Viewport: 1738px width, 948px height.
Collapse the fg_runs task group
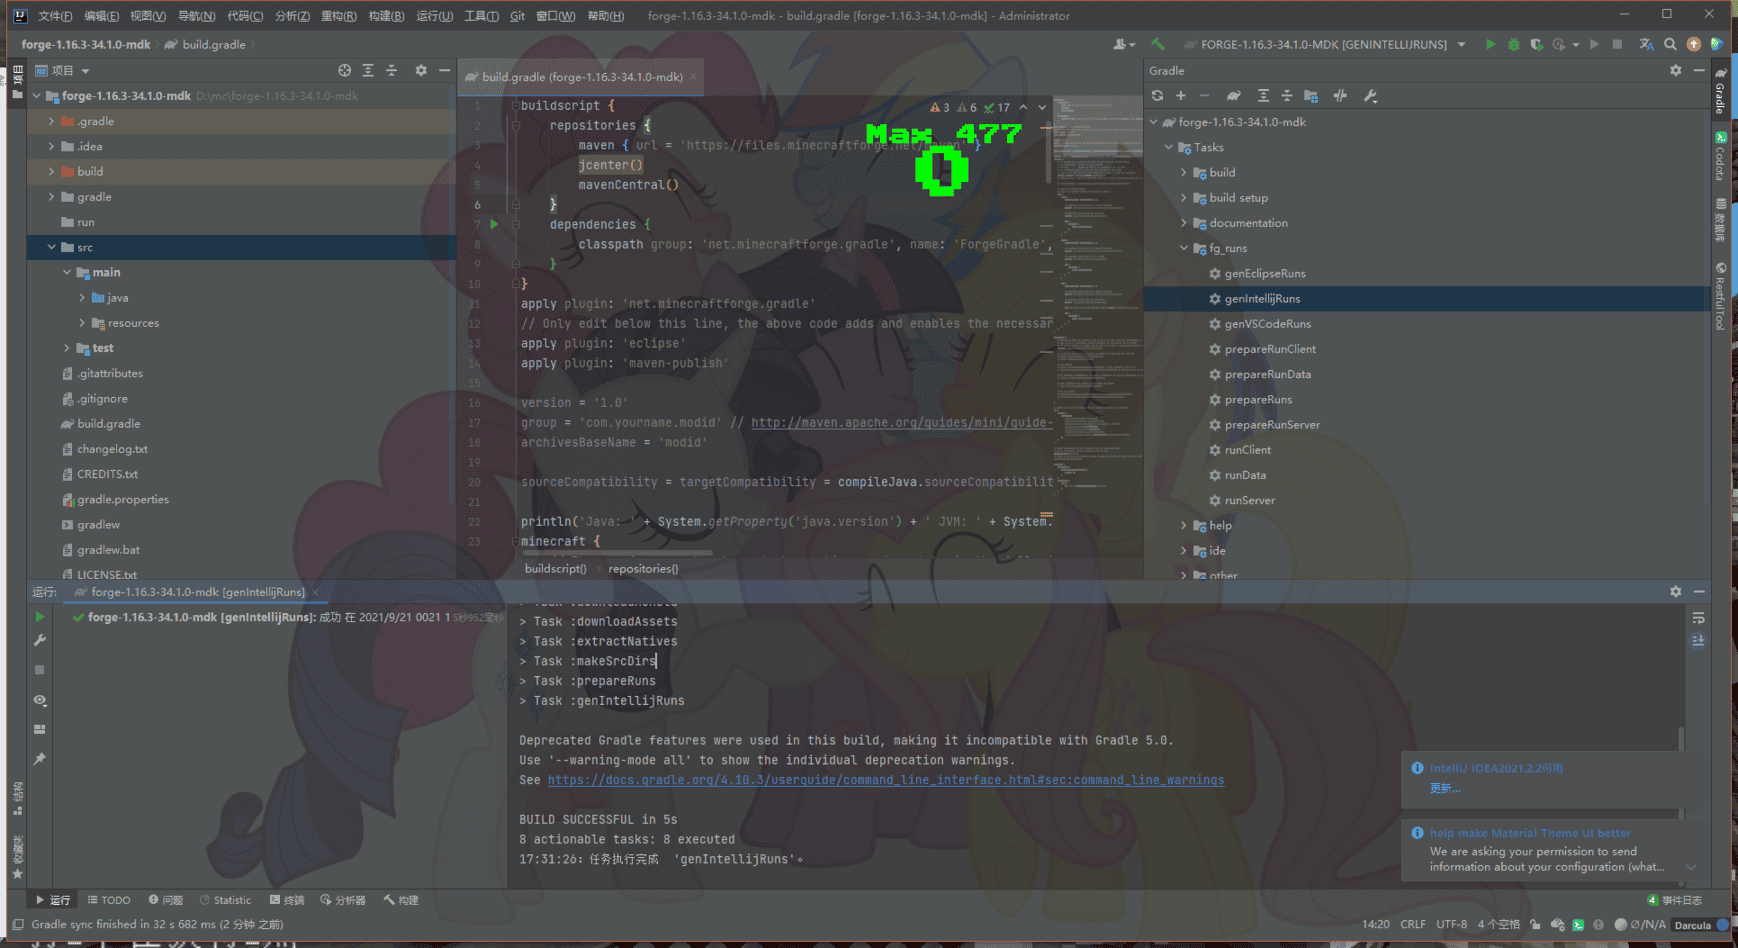point(1184,248)
